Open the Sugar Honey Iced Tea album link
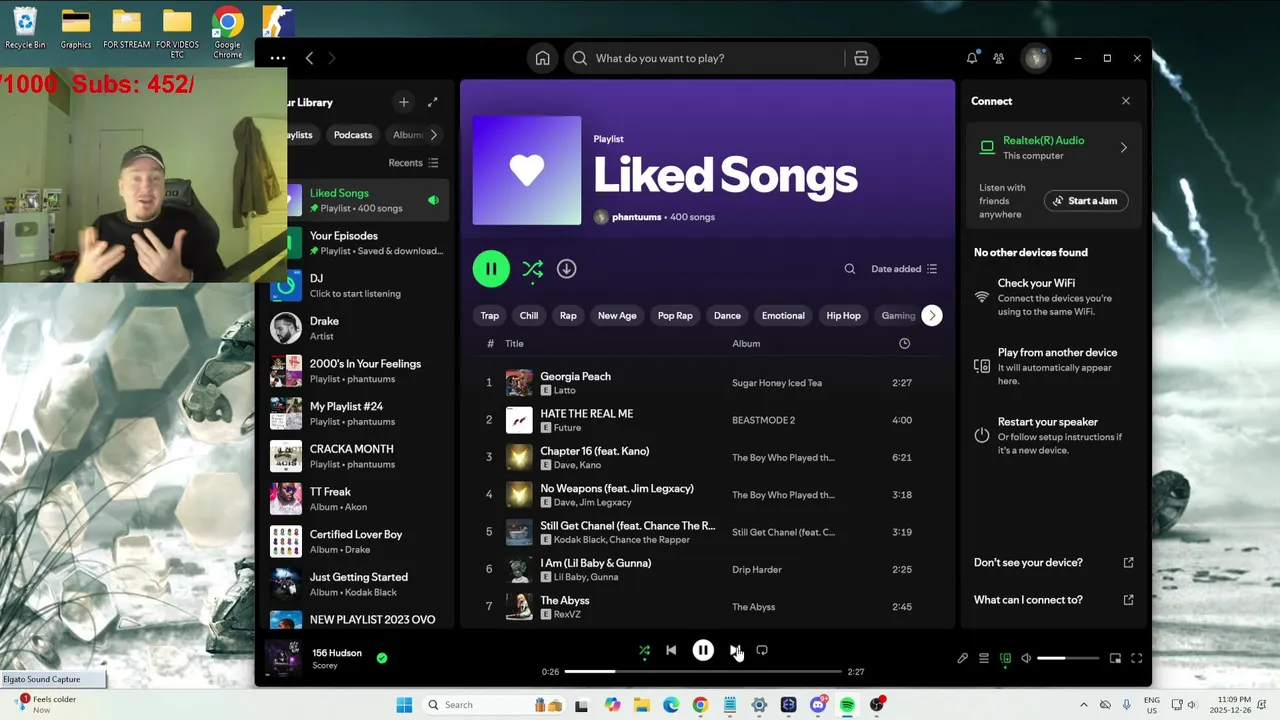Image resolution: width=1280 pixels, height=720 pixels. [x=777, y=383]
